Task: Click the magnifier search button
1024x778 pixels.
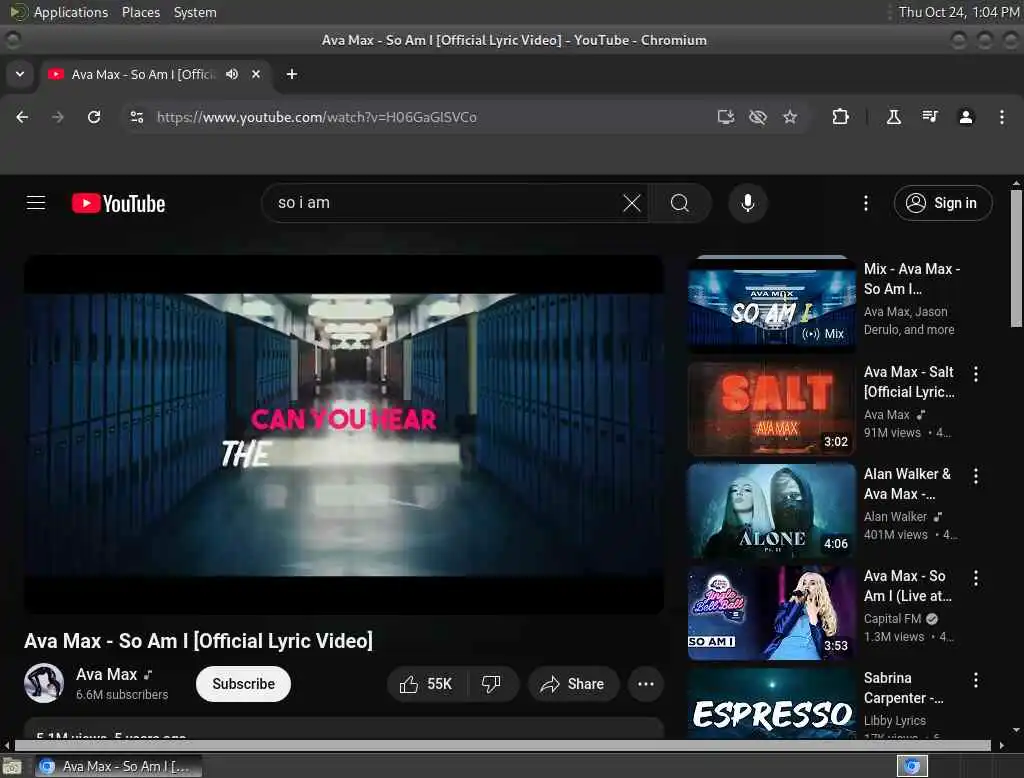Action: (680, 203)
